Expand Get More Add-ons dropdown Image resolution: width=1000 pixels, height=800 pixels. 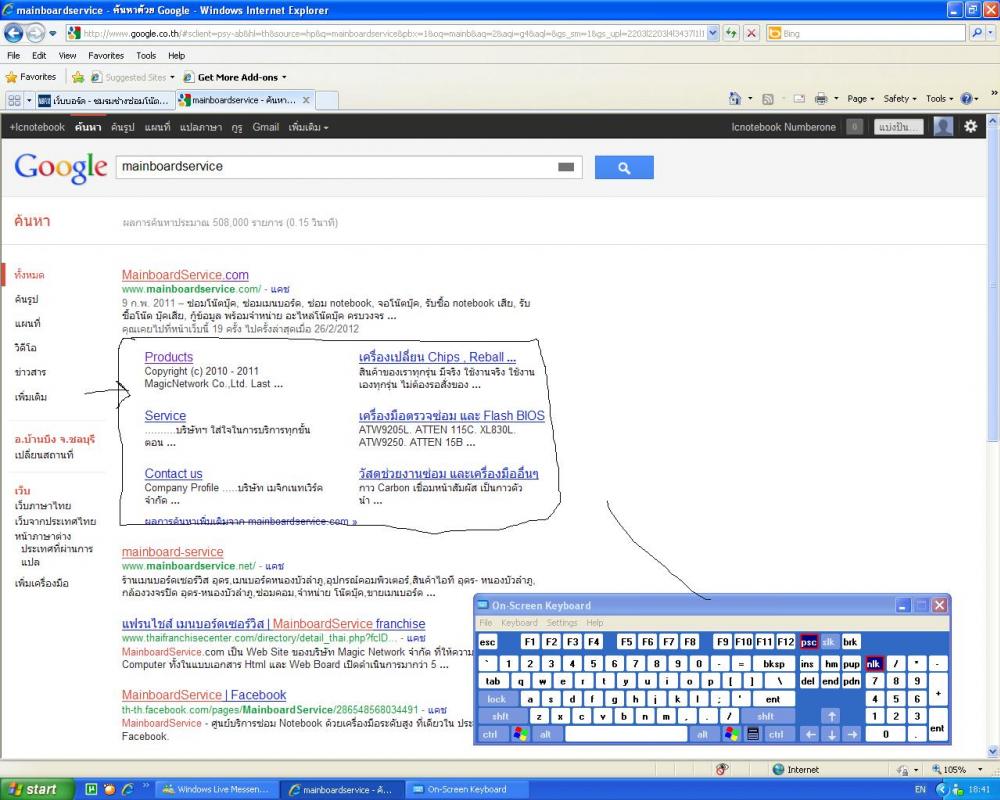click(284, 77)
